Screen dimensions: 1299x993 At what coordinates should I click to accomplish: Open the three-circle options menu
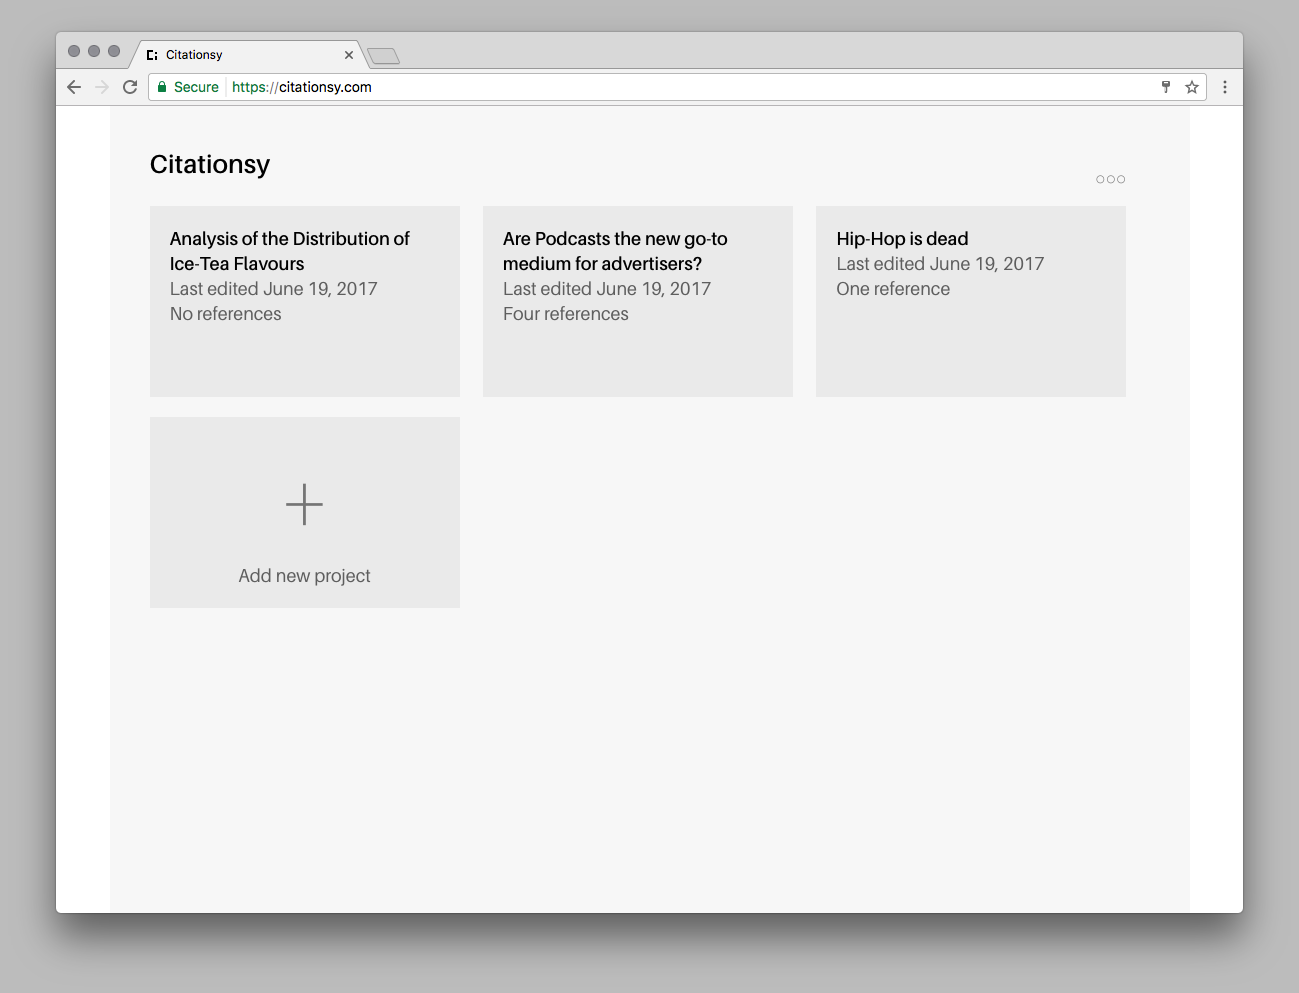(1110, 179)
